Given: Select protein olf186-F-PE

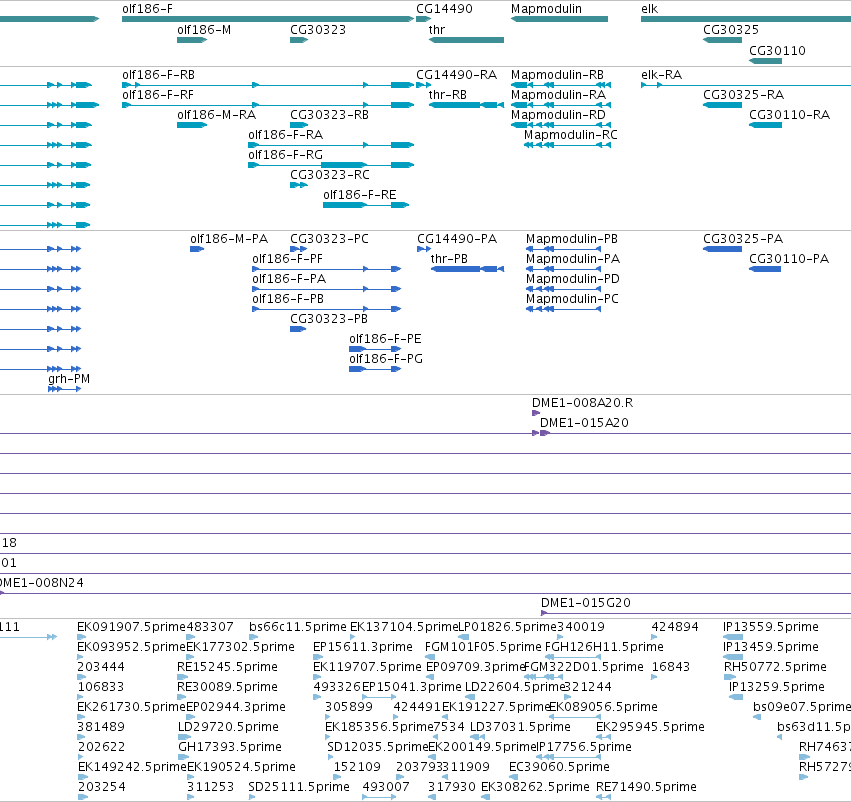Looking at the screenshot, I should (x=375, y=349).
